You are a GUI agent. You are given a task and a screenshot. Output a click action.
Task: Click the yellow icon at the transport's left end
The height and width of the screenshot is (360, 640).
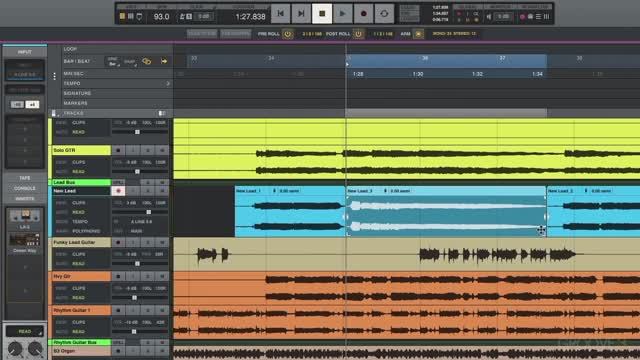click(x=122, y=16)
